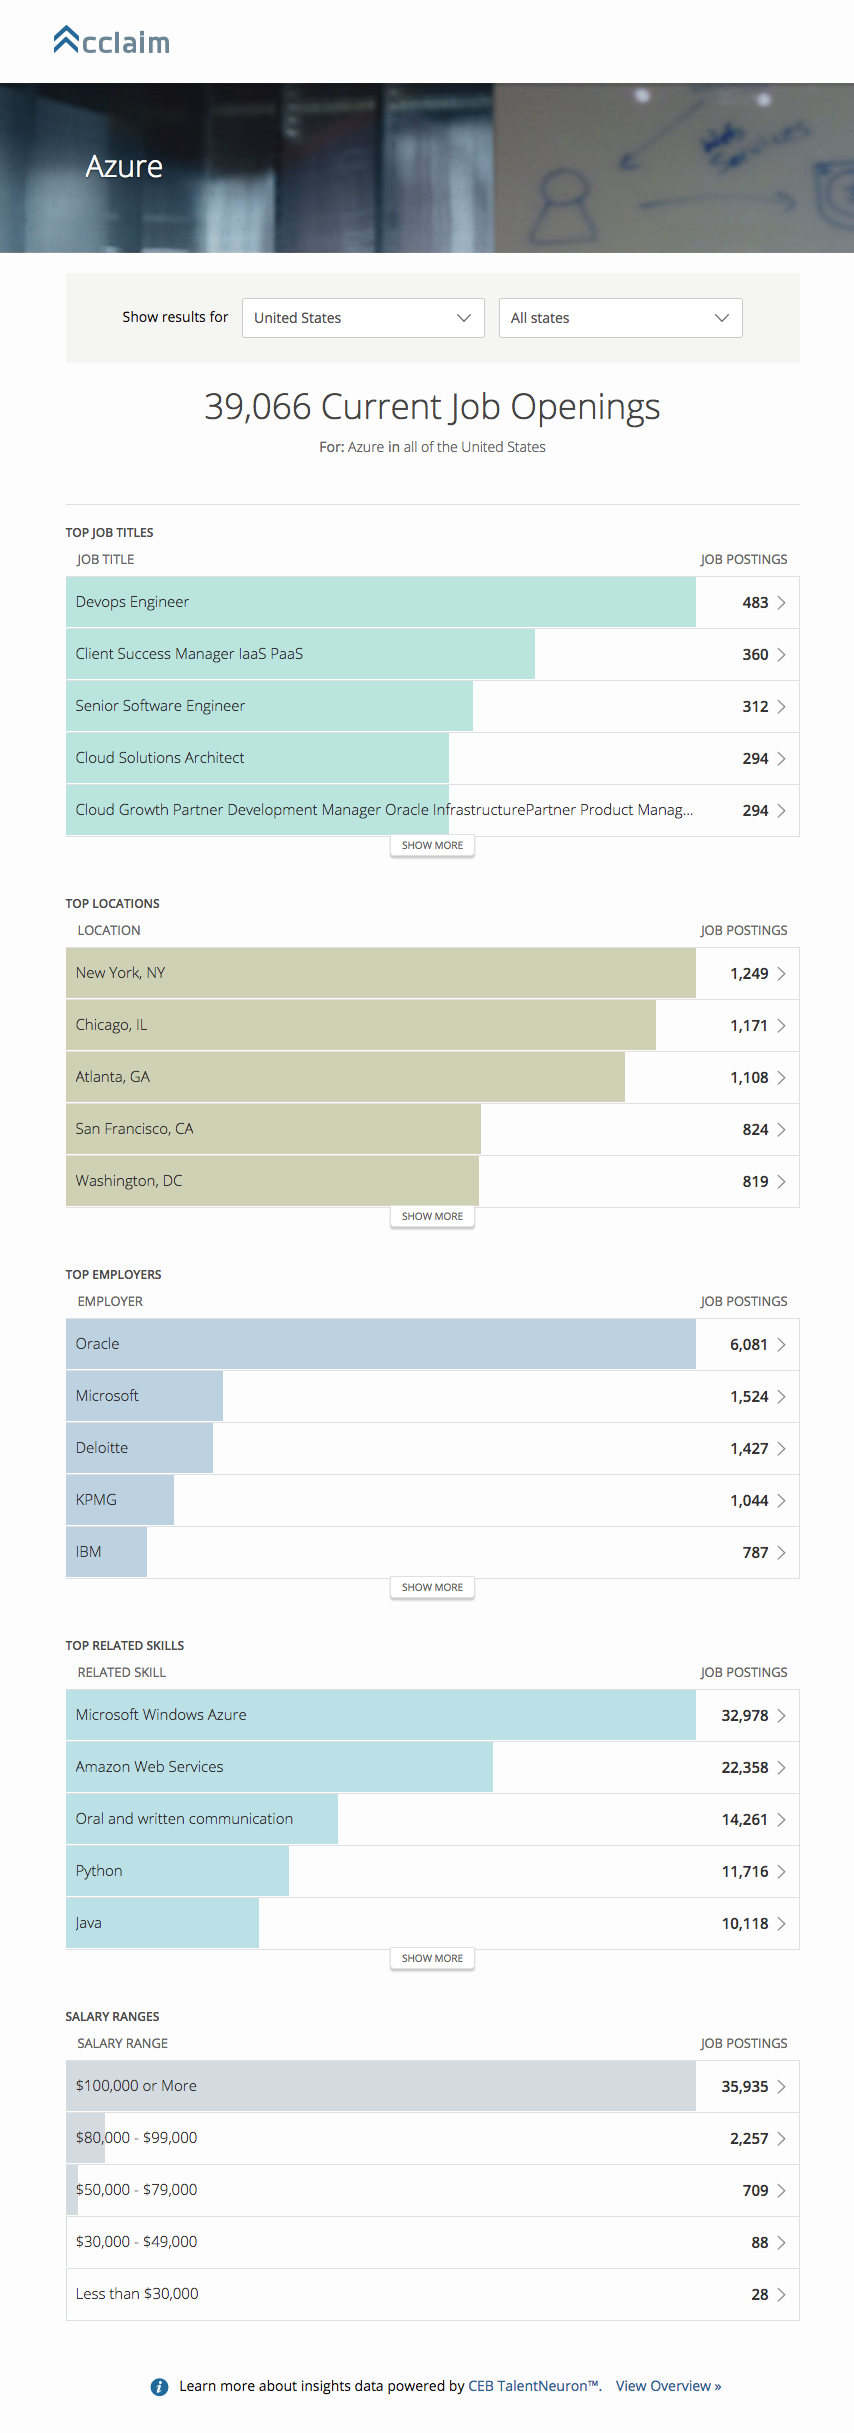
Task: Click chevron on San Francisco, CA row
Action: click(781, 1130)
